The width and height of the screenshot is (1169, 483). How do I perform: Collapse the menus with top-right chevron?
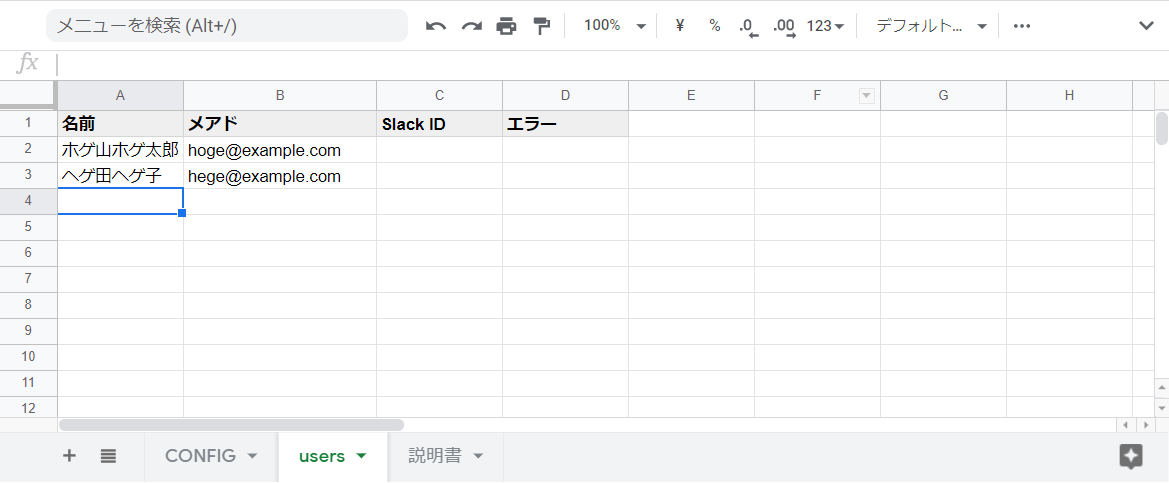click(1147, 25)
